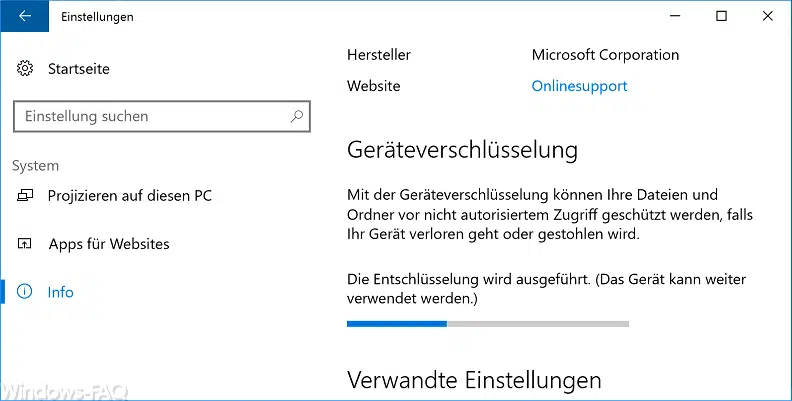Minimize the Einstellungen window

coord(675,16)
